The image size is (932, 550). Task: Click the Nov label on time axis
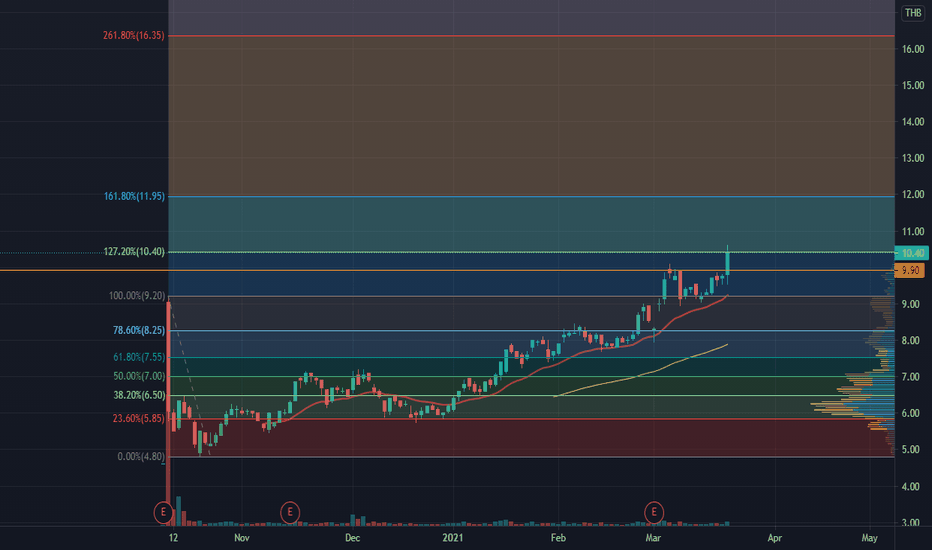tap(241, 538)
